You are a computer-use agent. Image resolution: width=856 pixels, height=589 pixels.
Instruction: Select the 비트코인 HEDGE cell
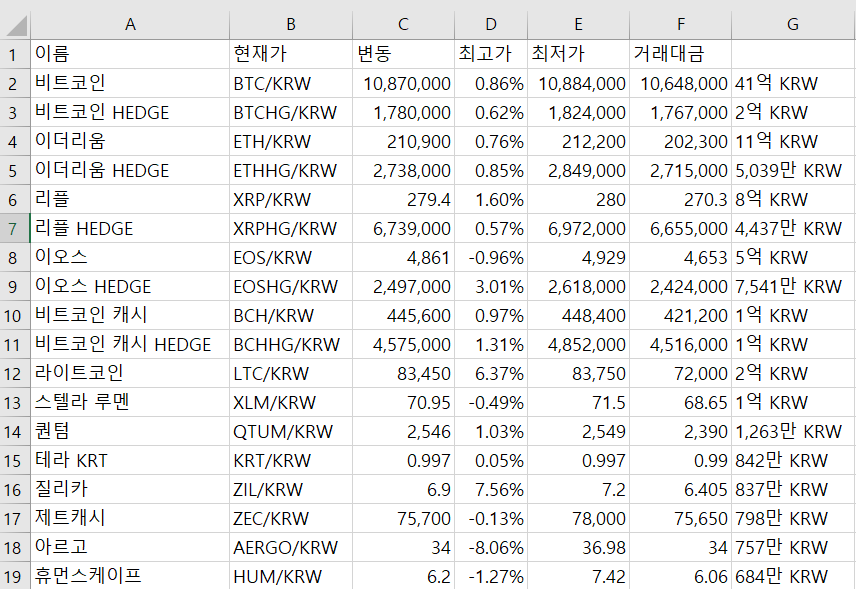tap(130, 112)
